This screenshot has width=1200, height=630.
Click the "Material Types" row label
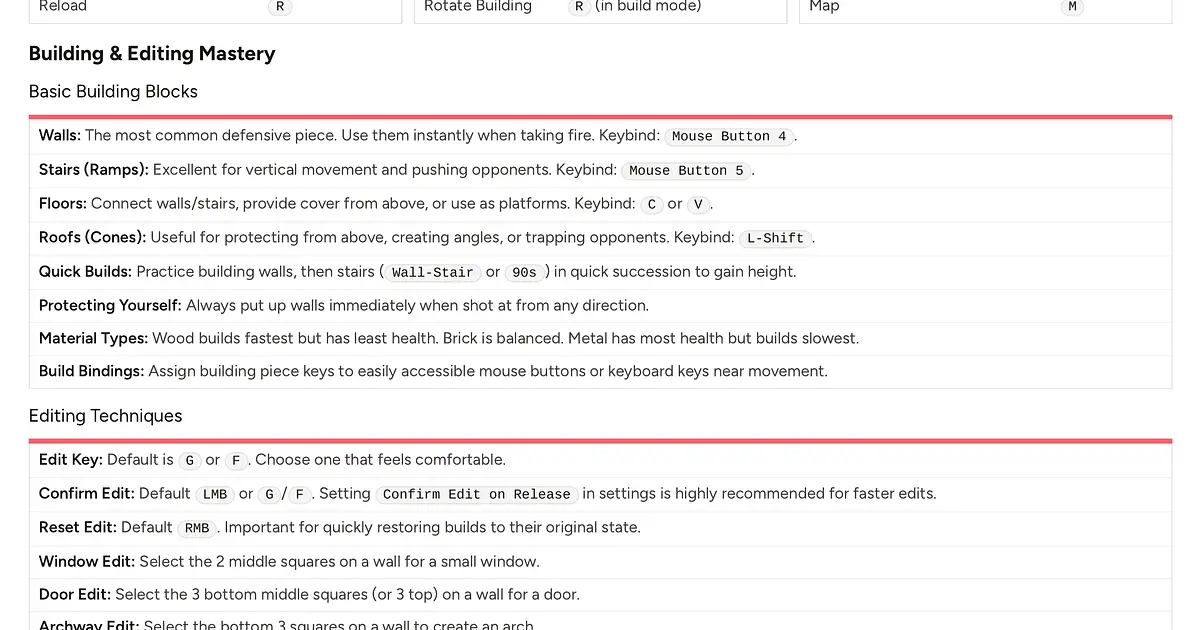93,338
